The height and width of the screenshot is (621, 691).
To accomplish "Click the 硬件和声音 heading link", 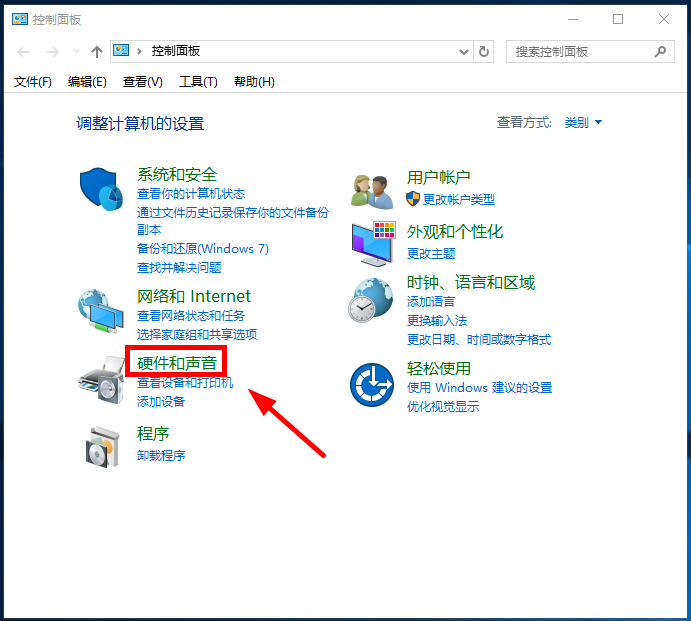I will 177,362.
